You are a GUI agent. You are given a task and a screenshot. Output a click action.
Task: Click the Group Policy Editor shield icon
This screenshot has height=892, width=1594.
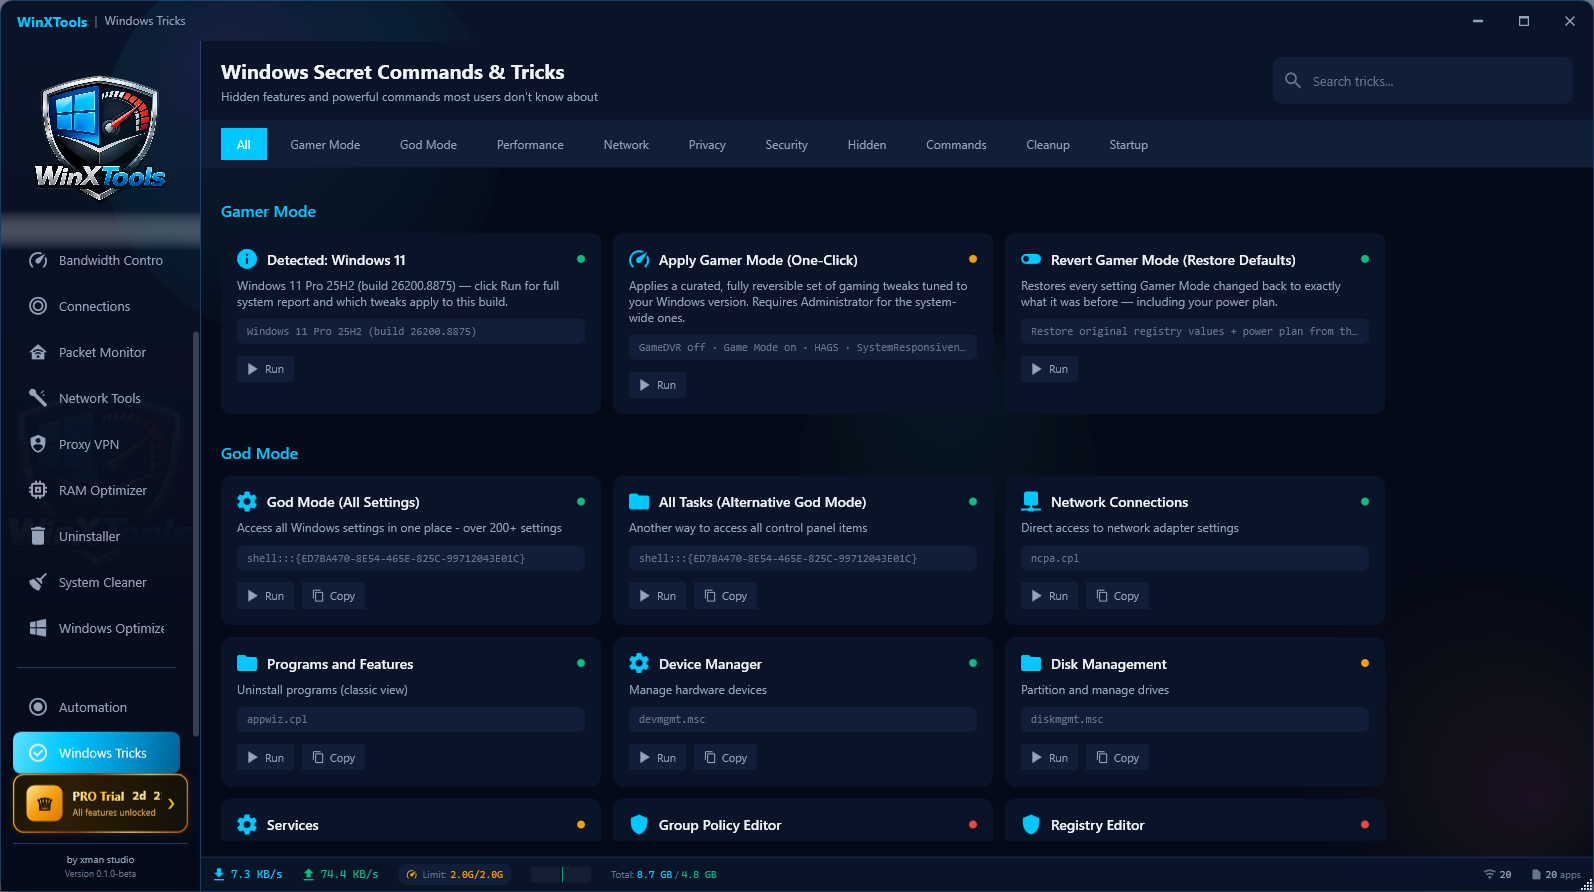pos(639,824)
